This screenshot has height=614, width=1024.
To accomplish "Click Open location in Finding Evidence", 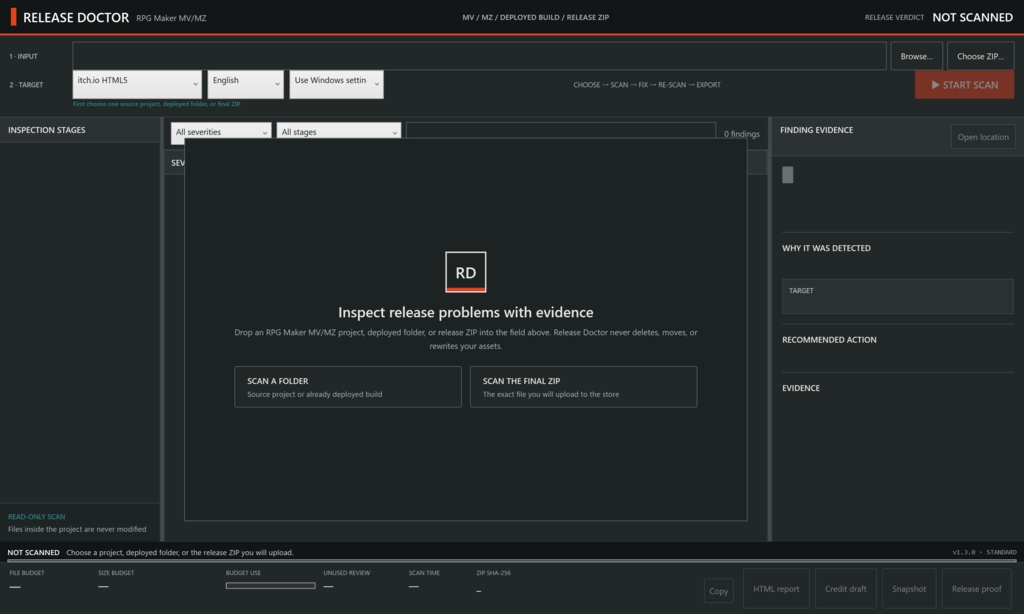I will point(983,137).
